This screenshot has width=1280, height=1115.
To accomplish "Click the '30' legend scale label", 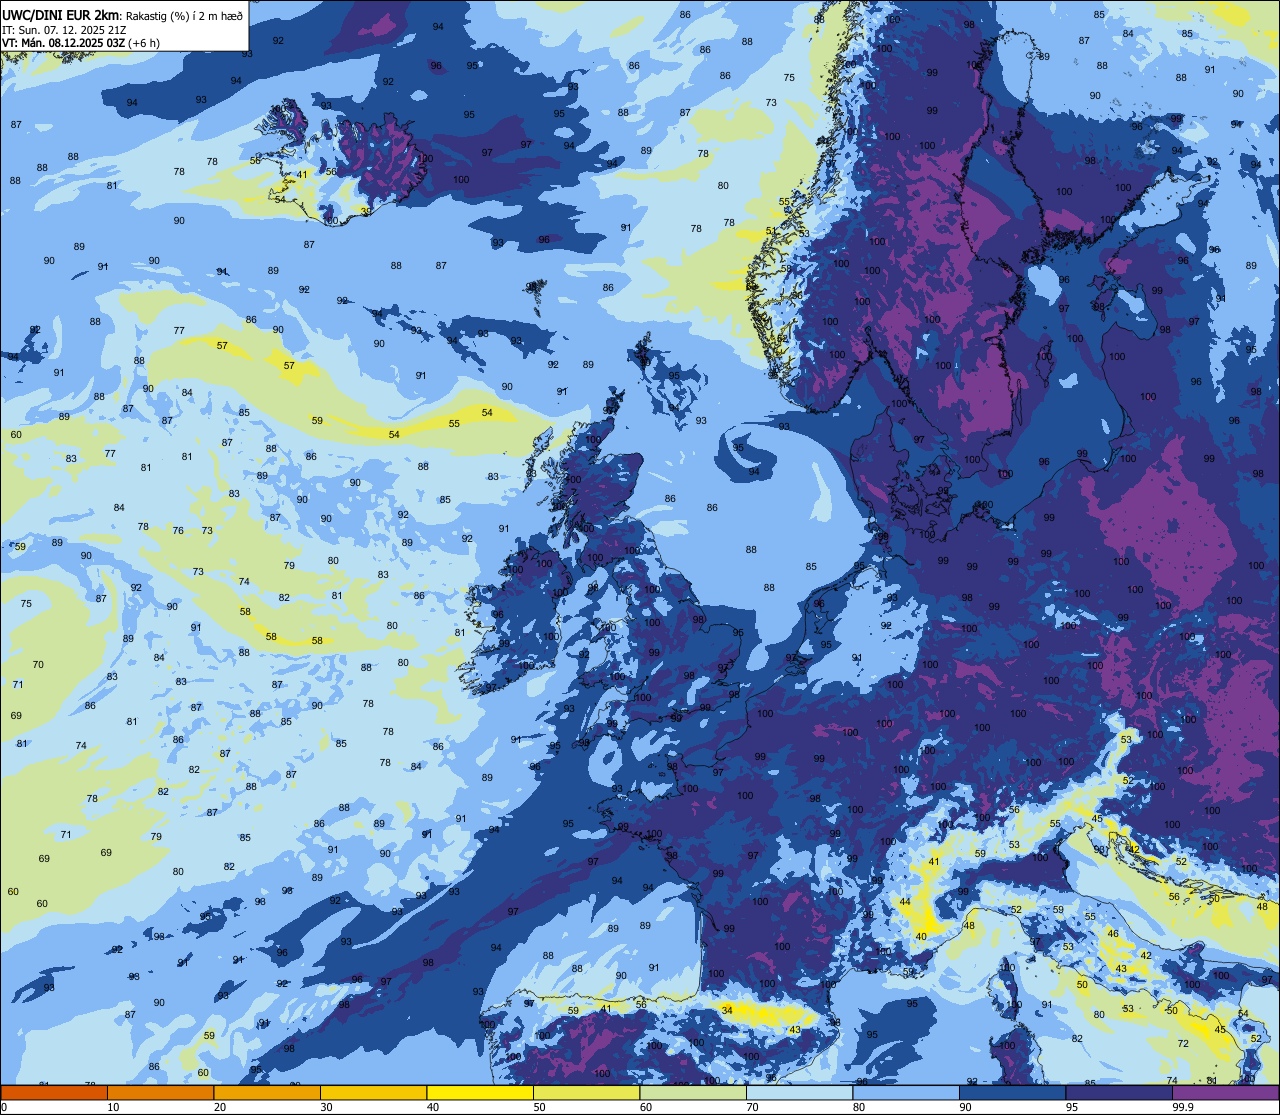I will (x=326, y=1107).
